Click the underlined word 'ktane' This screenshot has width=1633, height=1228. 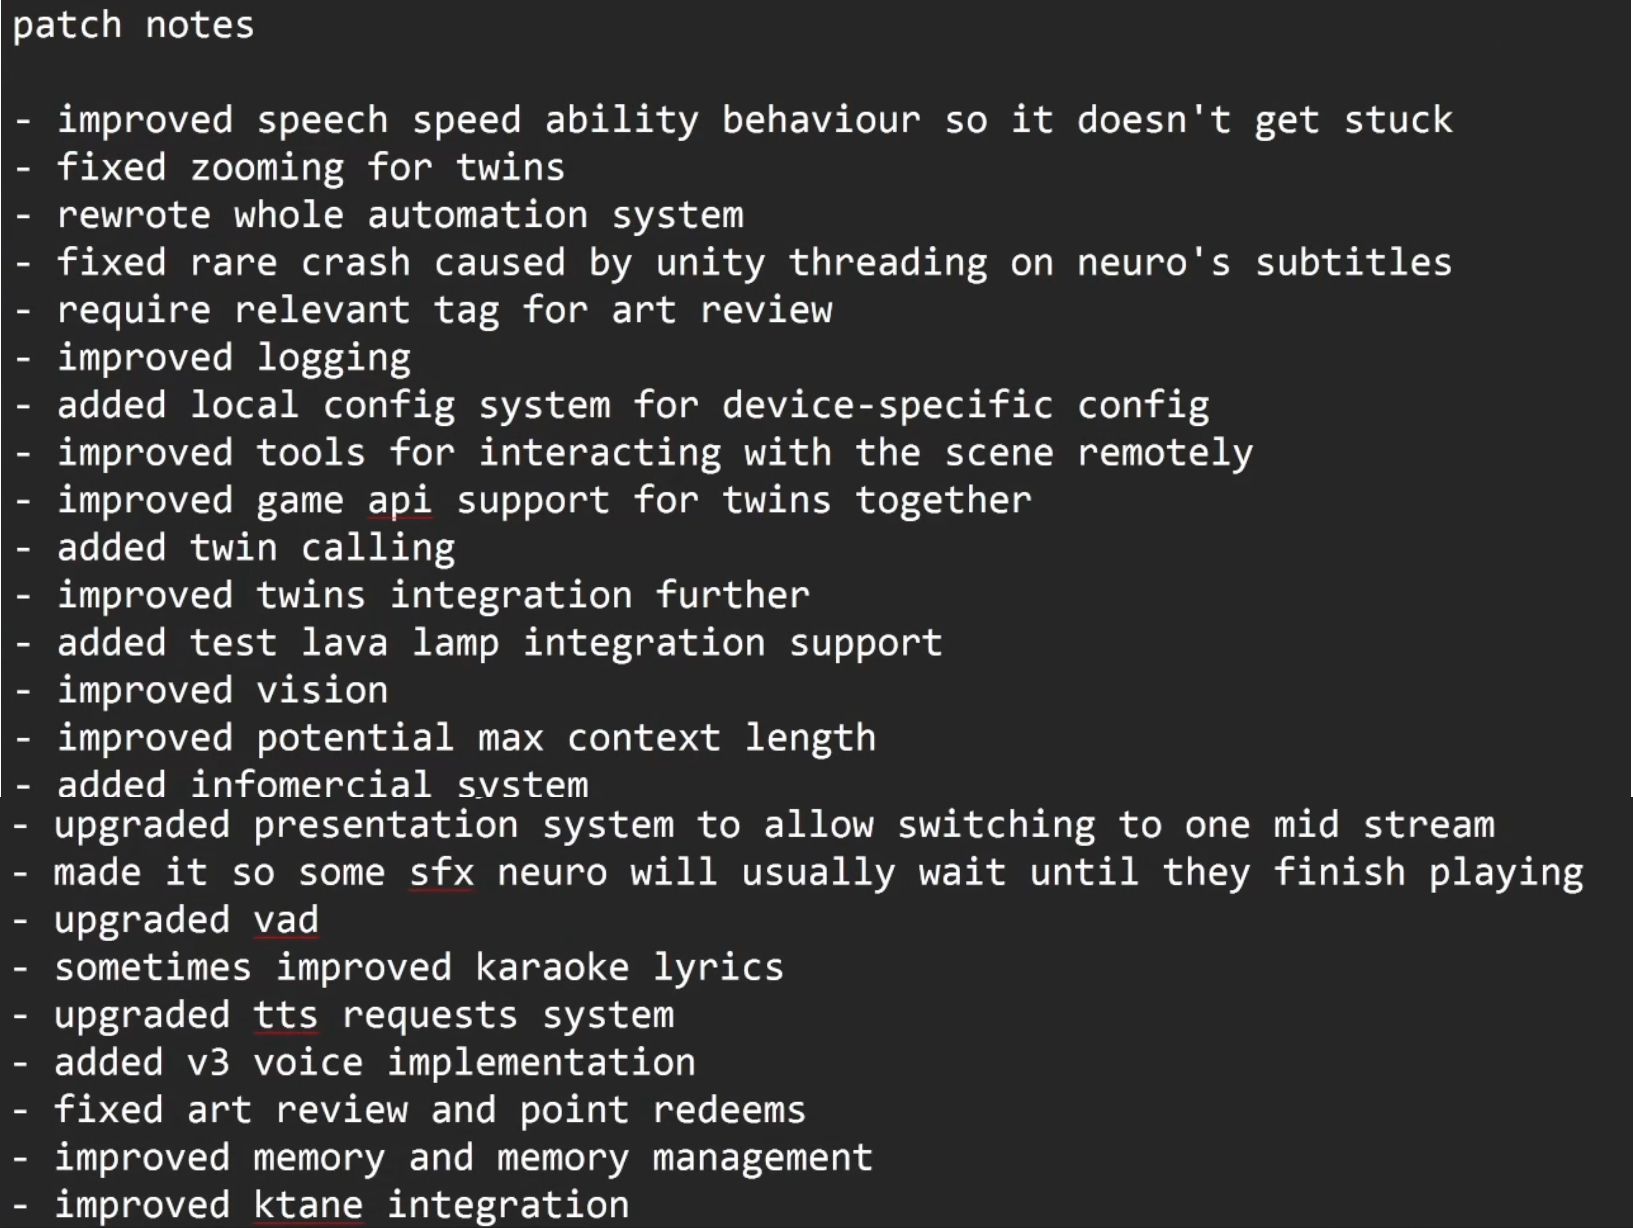[x=308, y=1205]
